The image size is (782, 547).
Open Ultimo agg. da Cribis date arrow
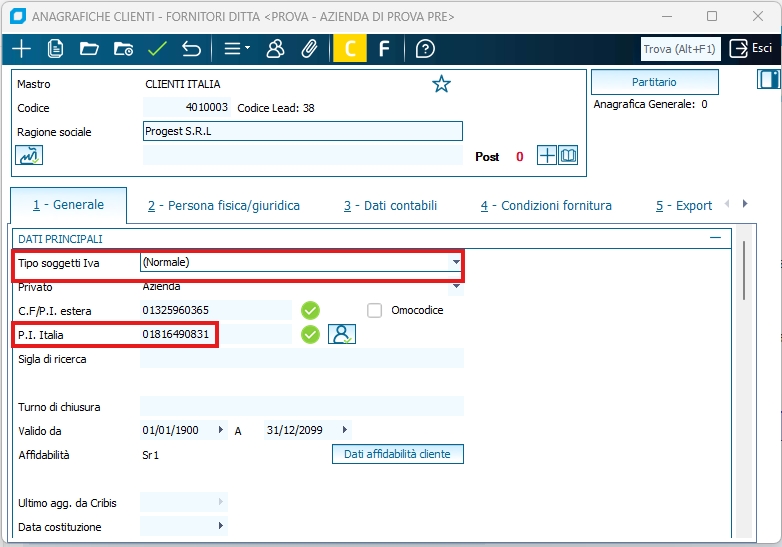[x=221, y=502]
